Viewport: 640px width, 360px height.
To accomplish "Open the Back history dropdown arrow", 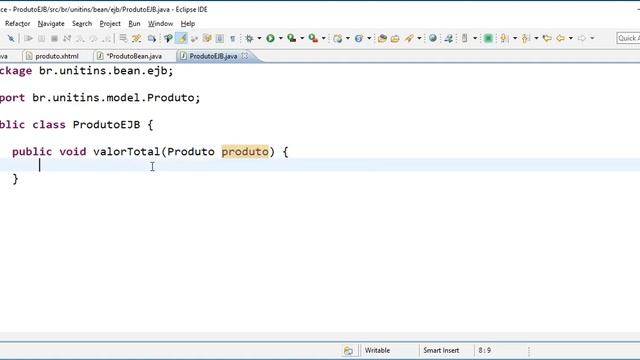I will (571, 38).
